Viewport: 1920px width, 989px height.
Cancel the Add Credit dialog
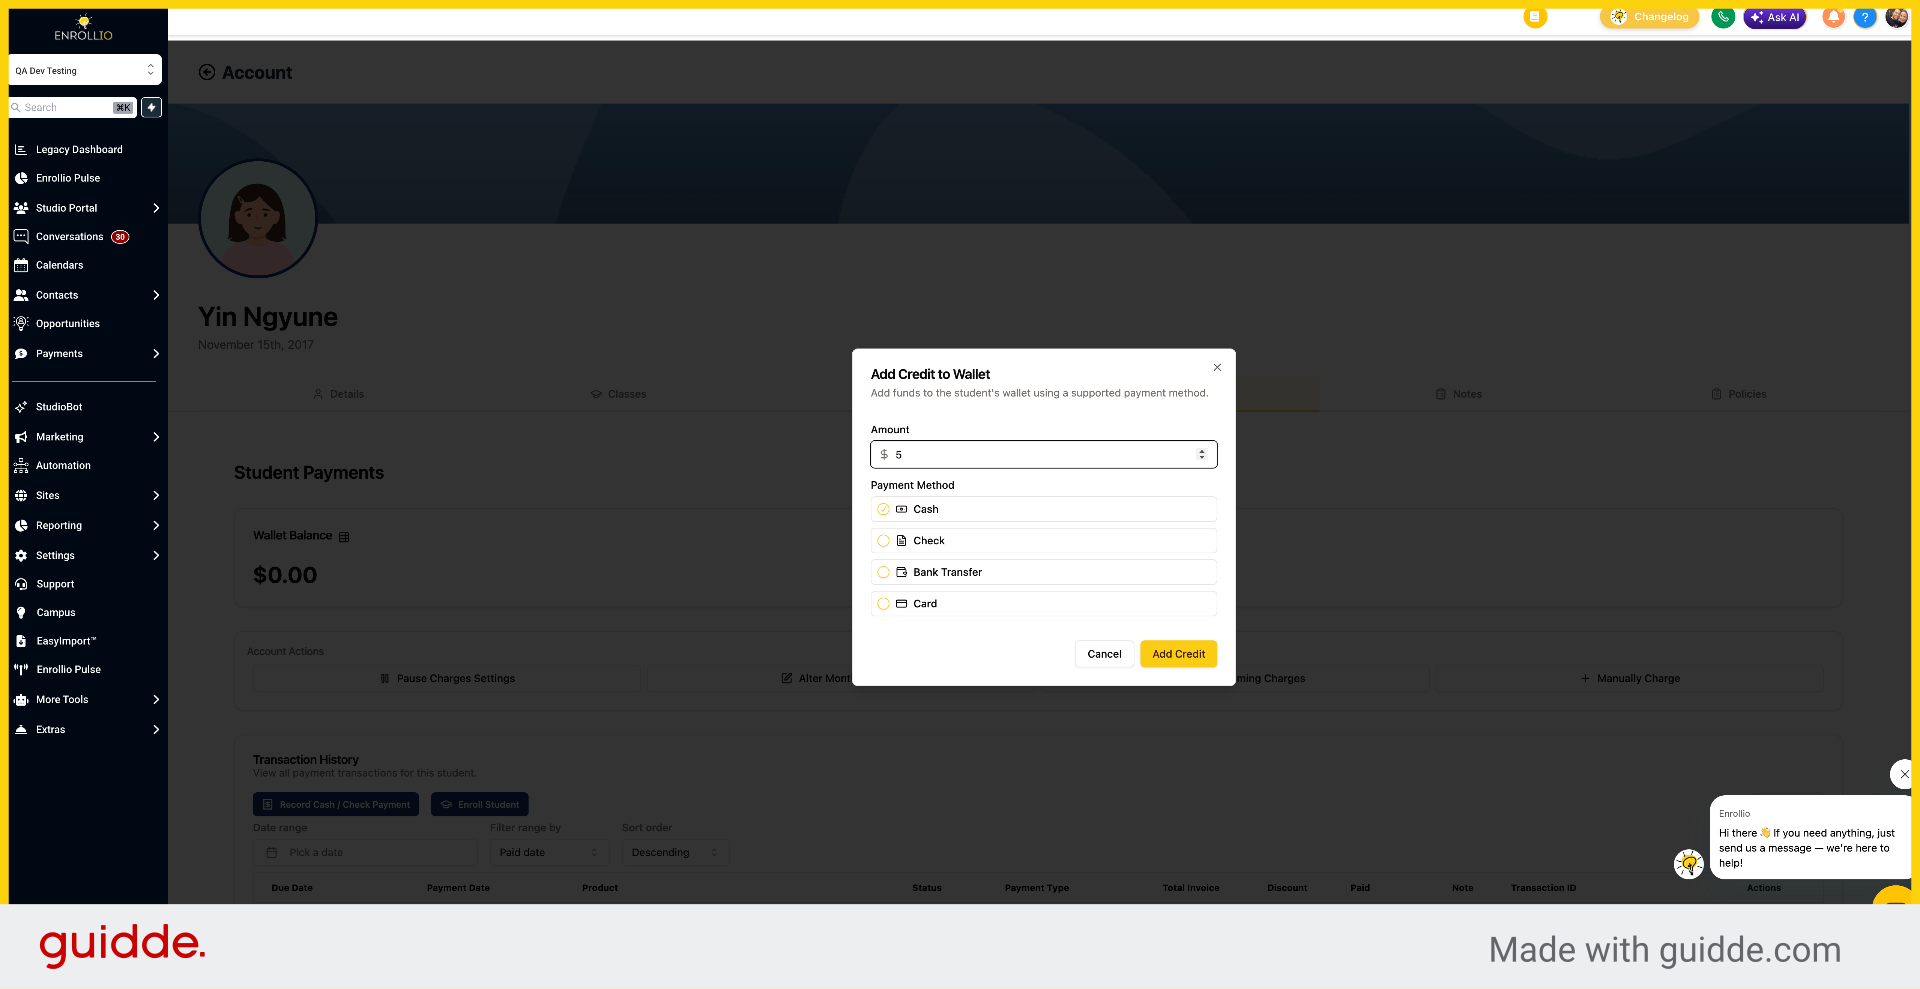[x=1104, y=654]
